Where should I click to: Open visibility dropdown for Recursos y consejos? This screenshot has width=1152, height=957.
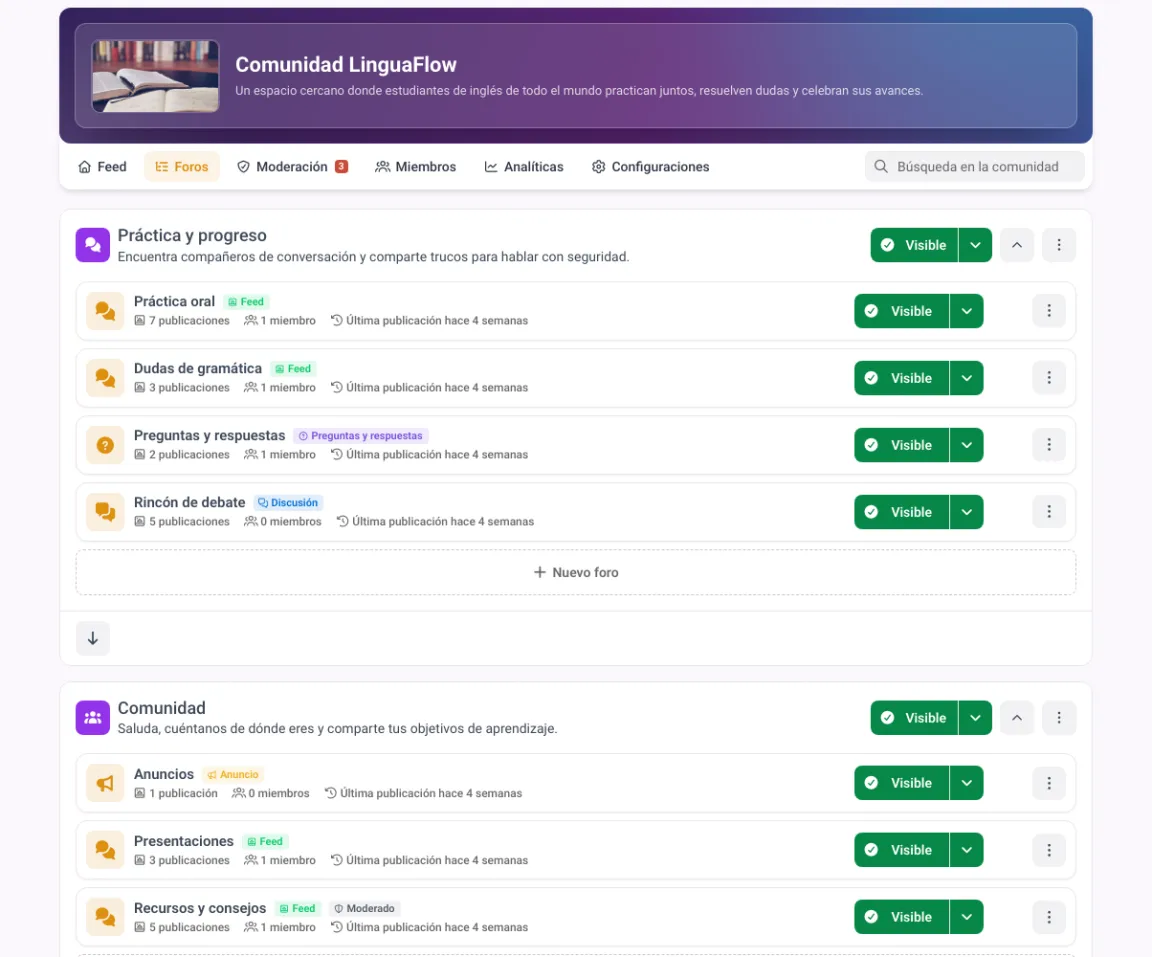[967, 917]
